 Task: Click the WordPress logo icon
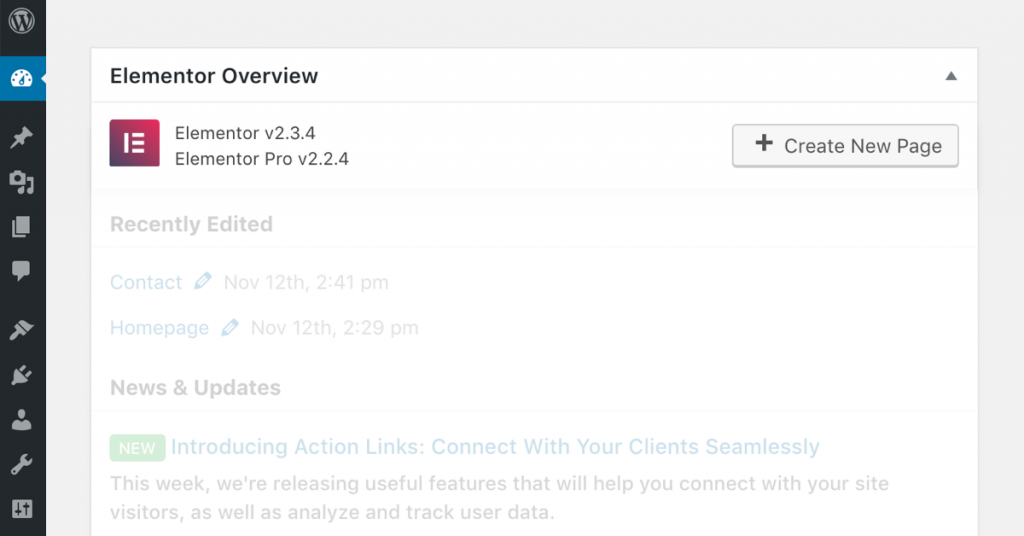[x=21, y=21]
